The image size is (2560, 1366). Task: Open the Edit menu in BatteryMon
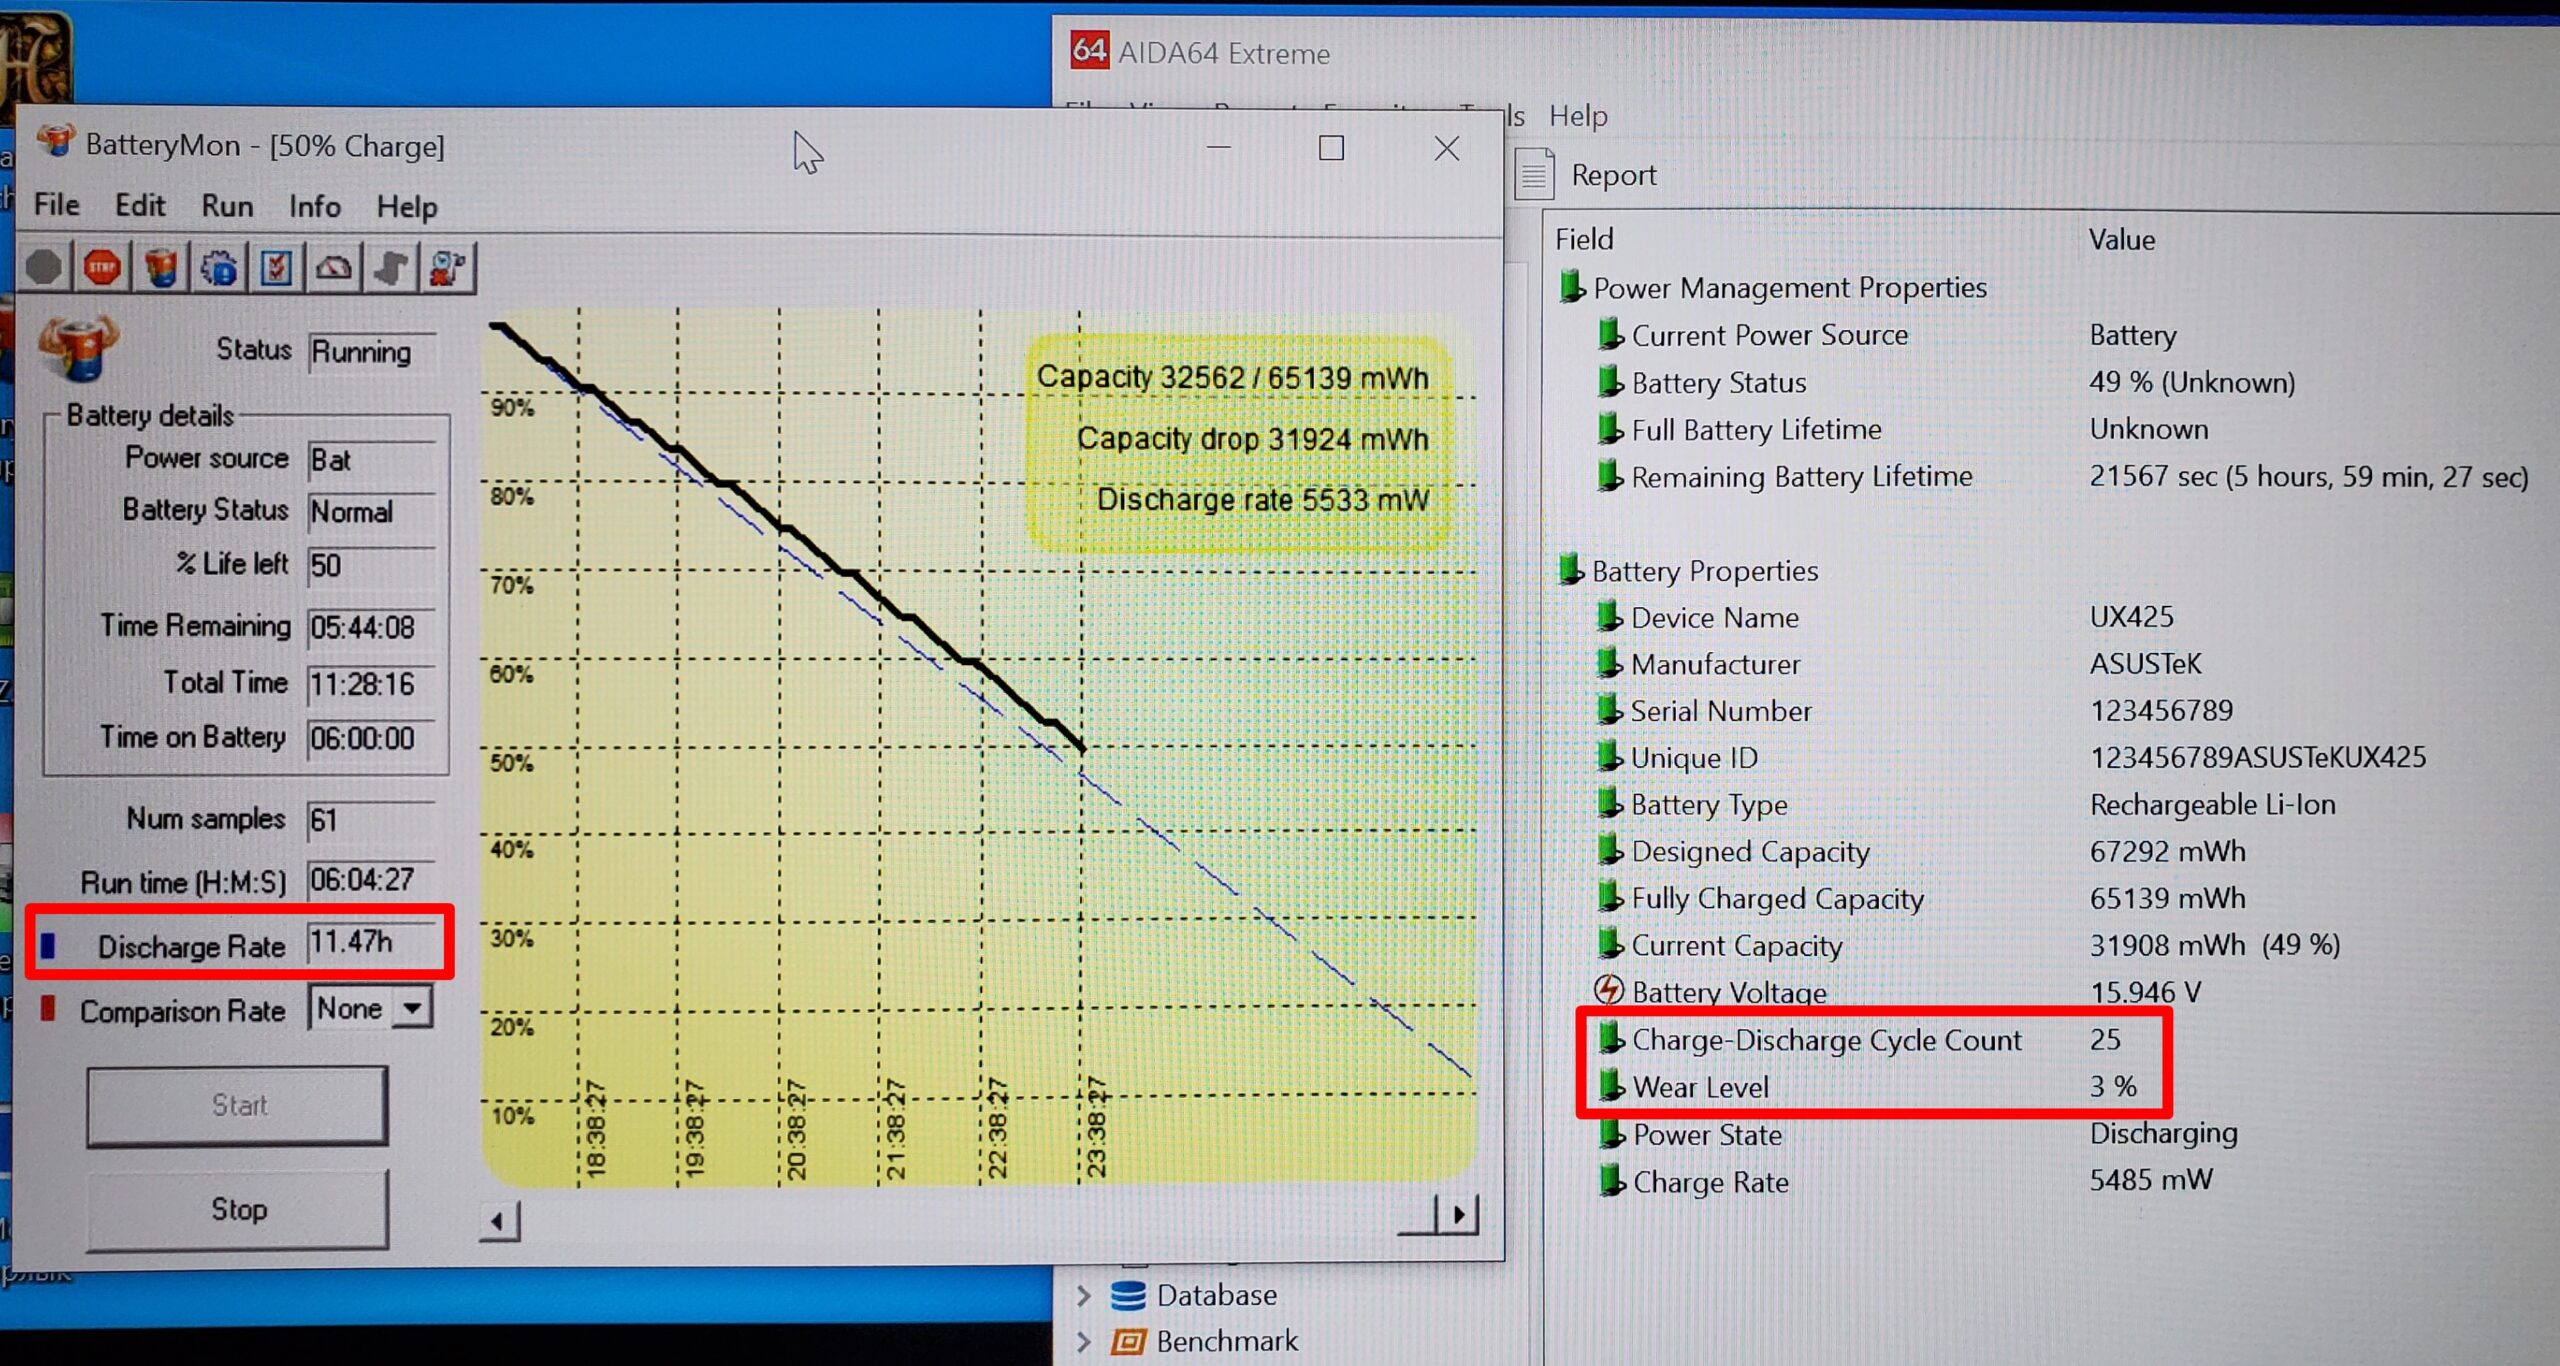click(x=140, y=206)
